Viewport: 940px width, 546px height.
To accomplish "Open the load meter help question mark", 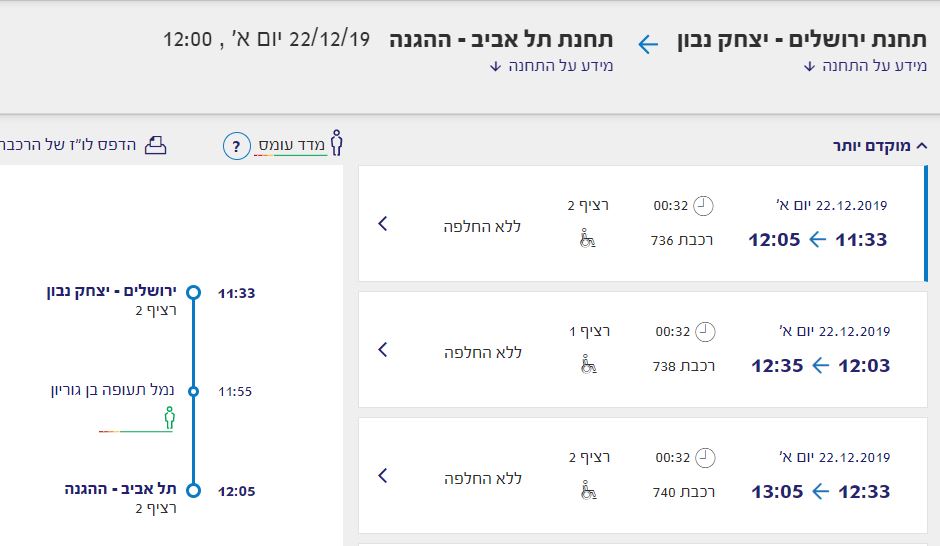I will coord(236,148).
